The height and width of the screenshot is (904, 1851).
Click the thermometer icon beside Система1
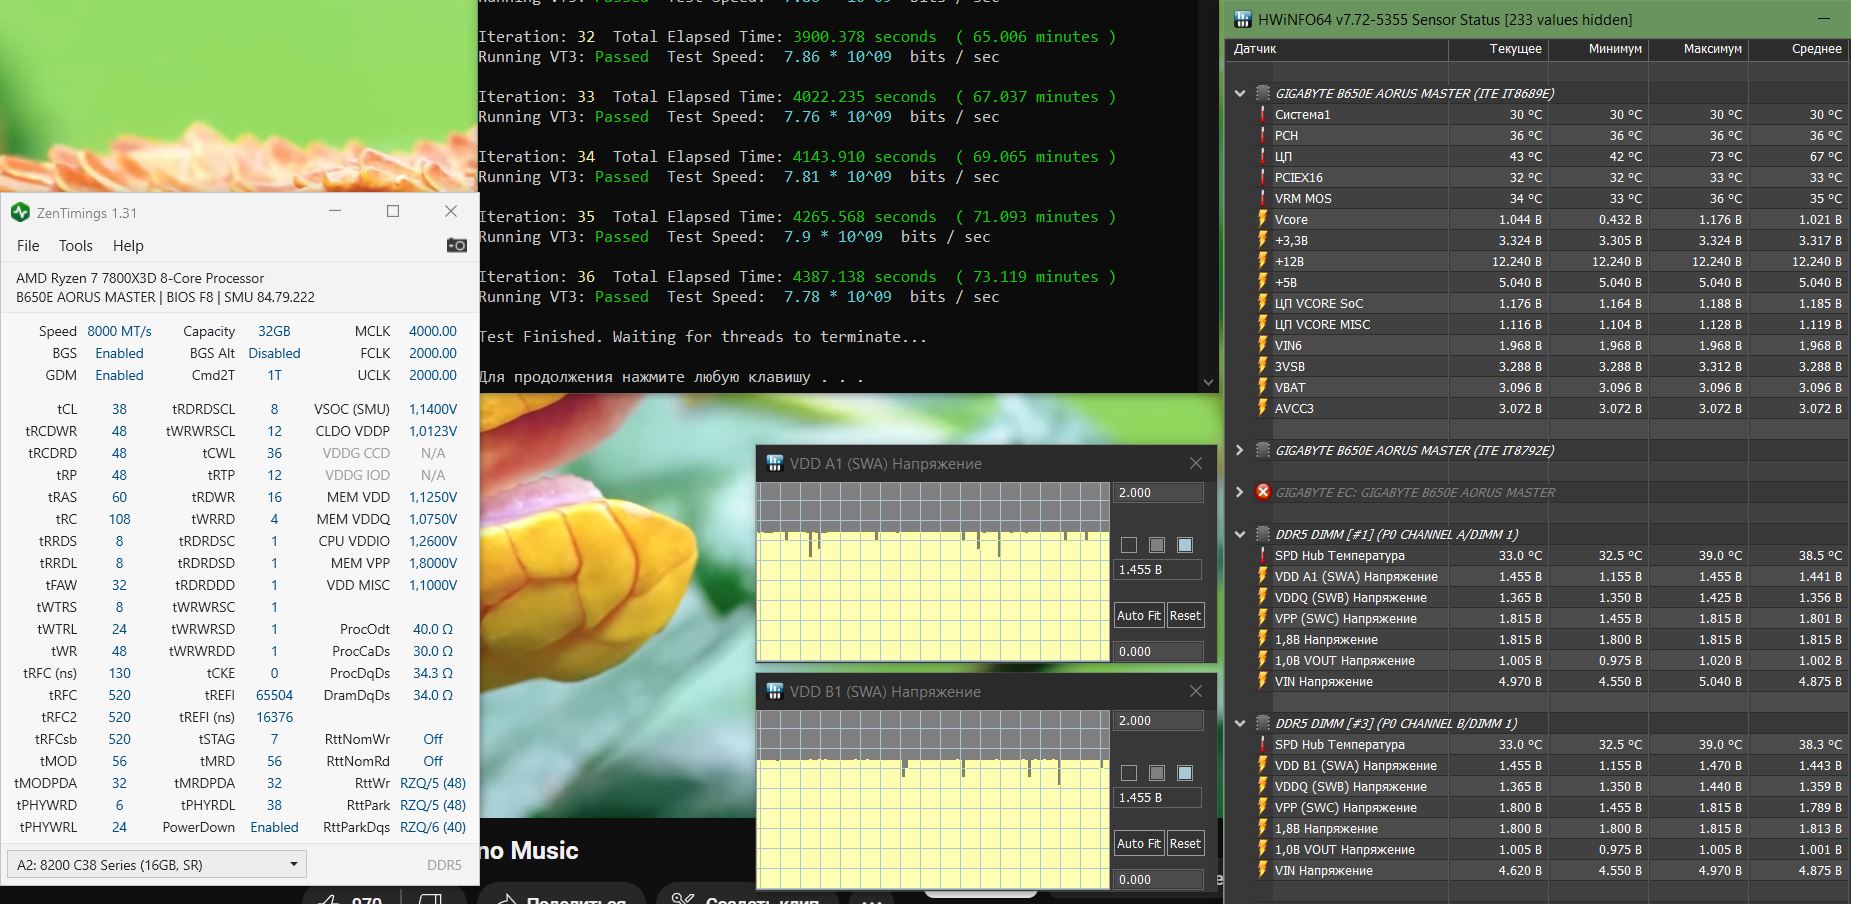point(1263,114)
